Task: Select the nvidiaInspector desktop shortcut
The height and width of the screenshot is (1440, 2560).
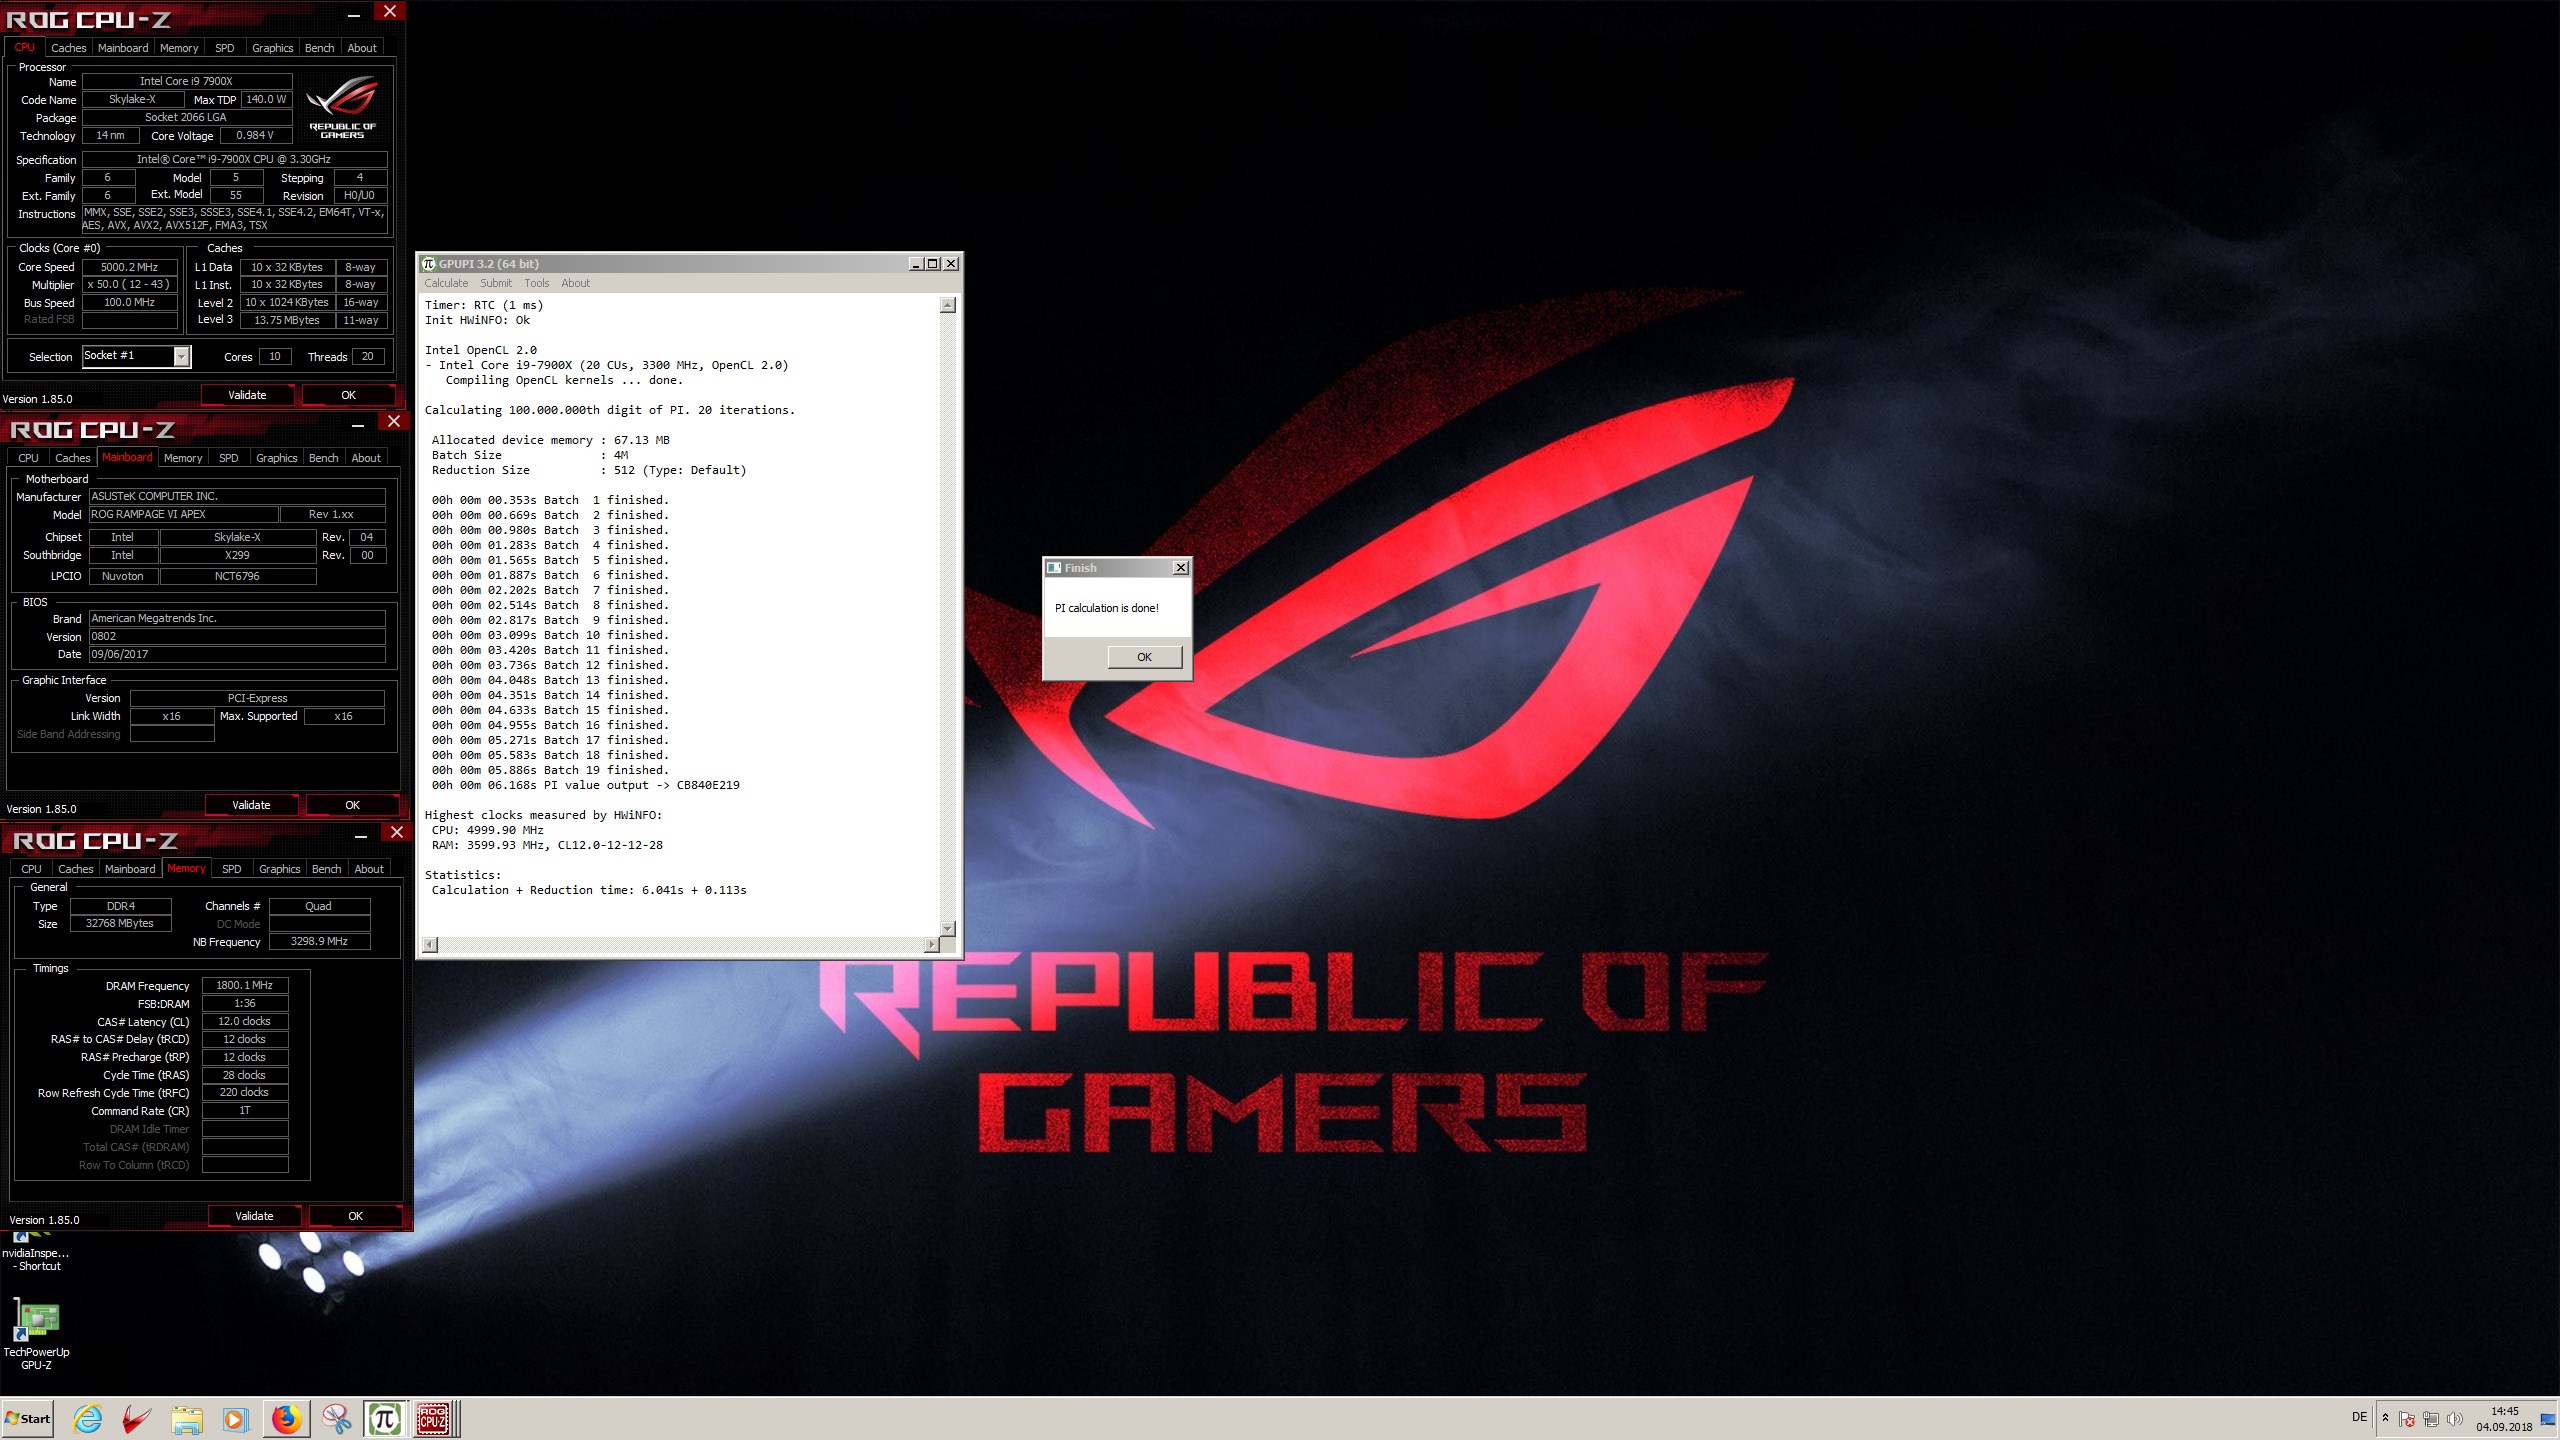Action: point(35,1253)
